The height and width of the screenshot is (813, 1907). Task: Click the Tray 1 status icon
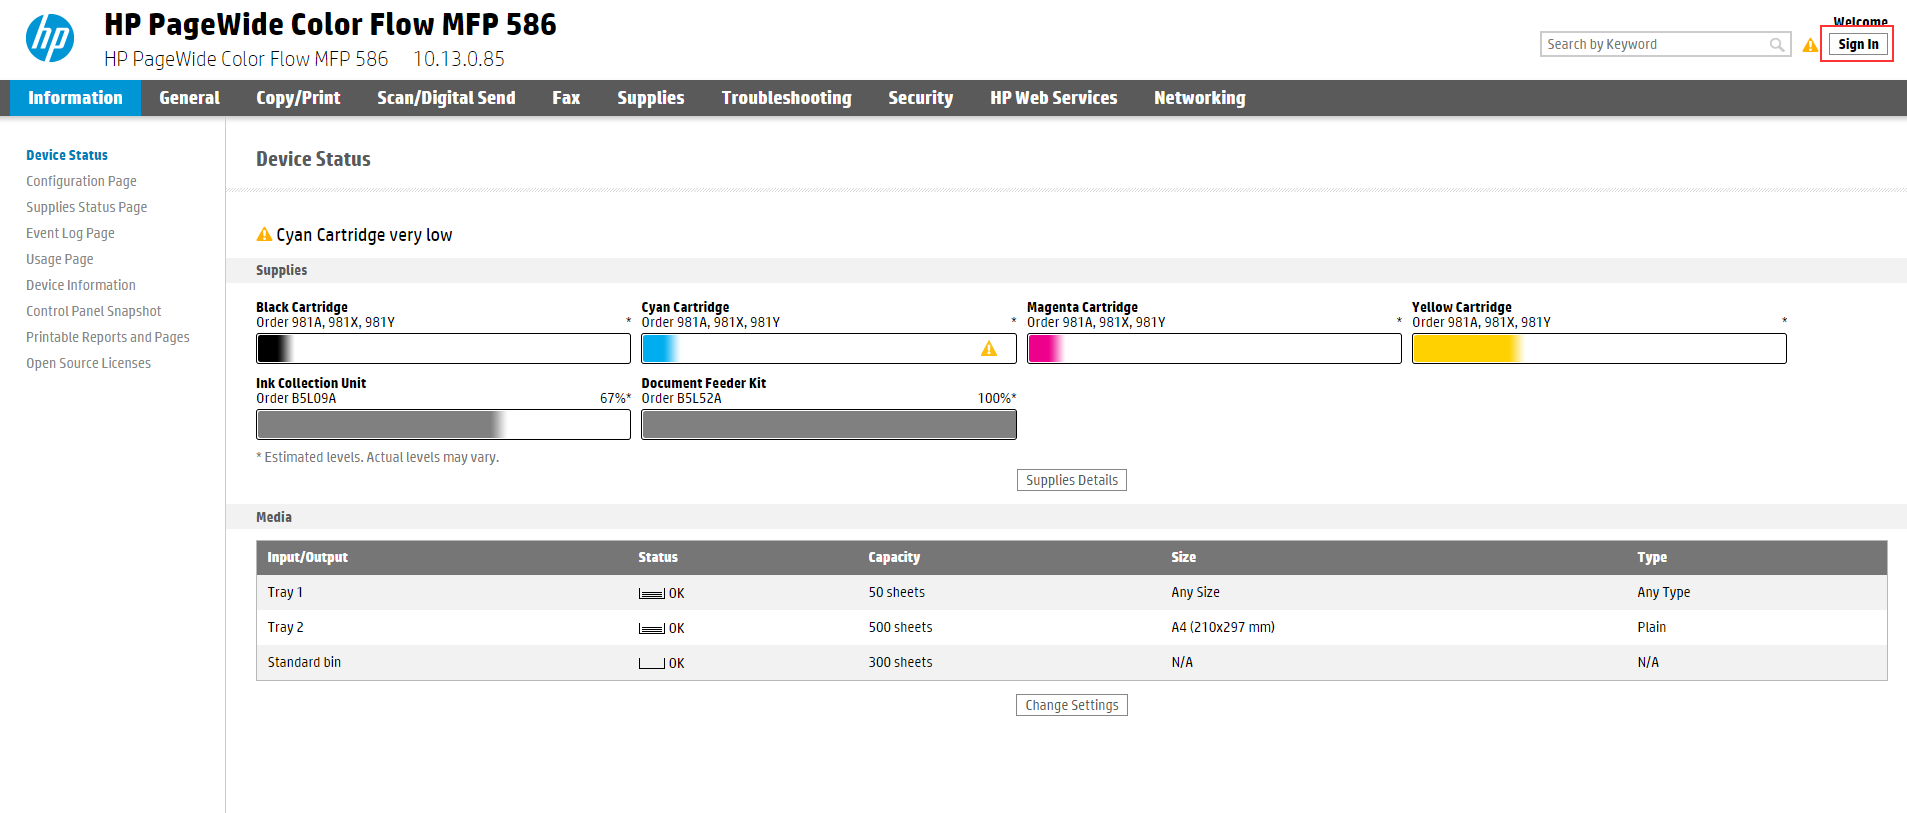tap(652, 594)
